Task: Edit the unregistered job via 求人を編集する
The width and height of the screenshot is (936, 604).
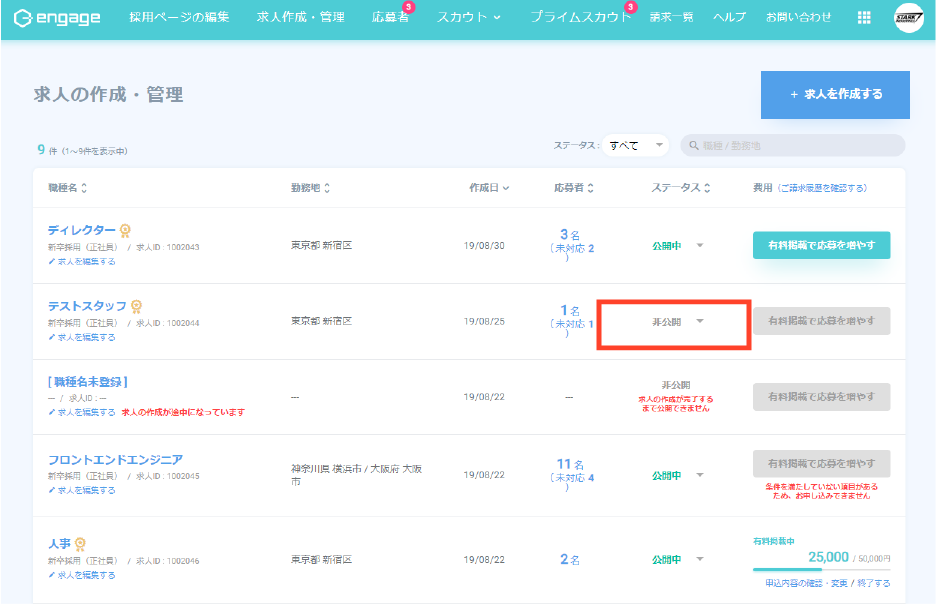Action: (x=82, y=412)
